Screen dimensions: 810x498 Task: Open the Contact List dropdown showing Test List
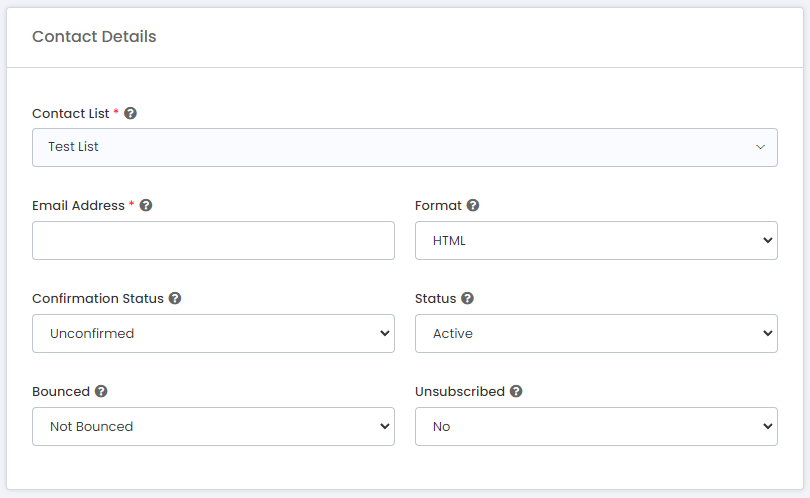[404, 147]
